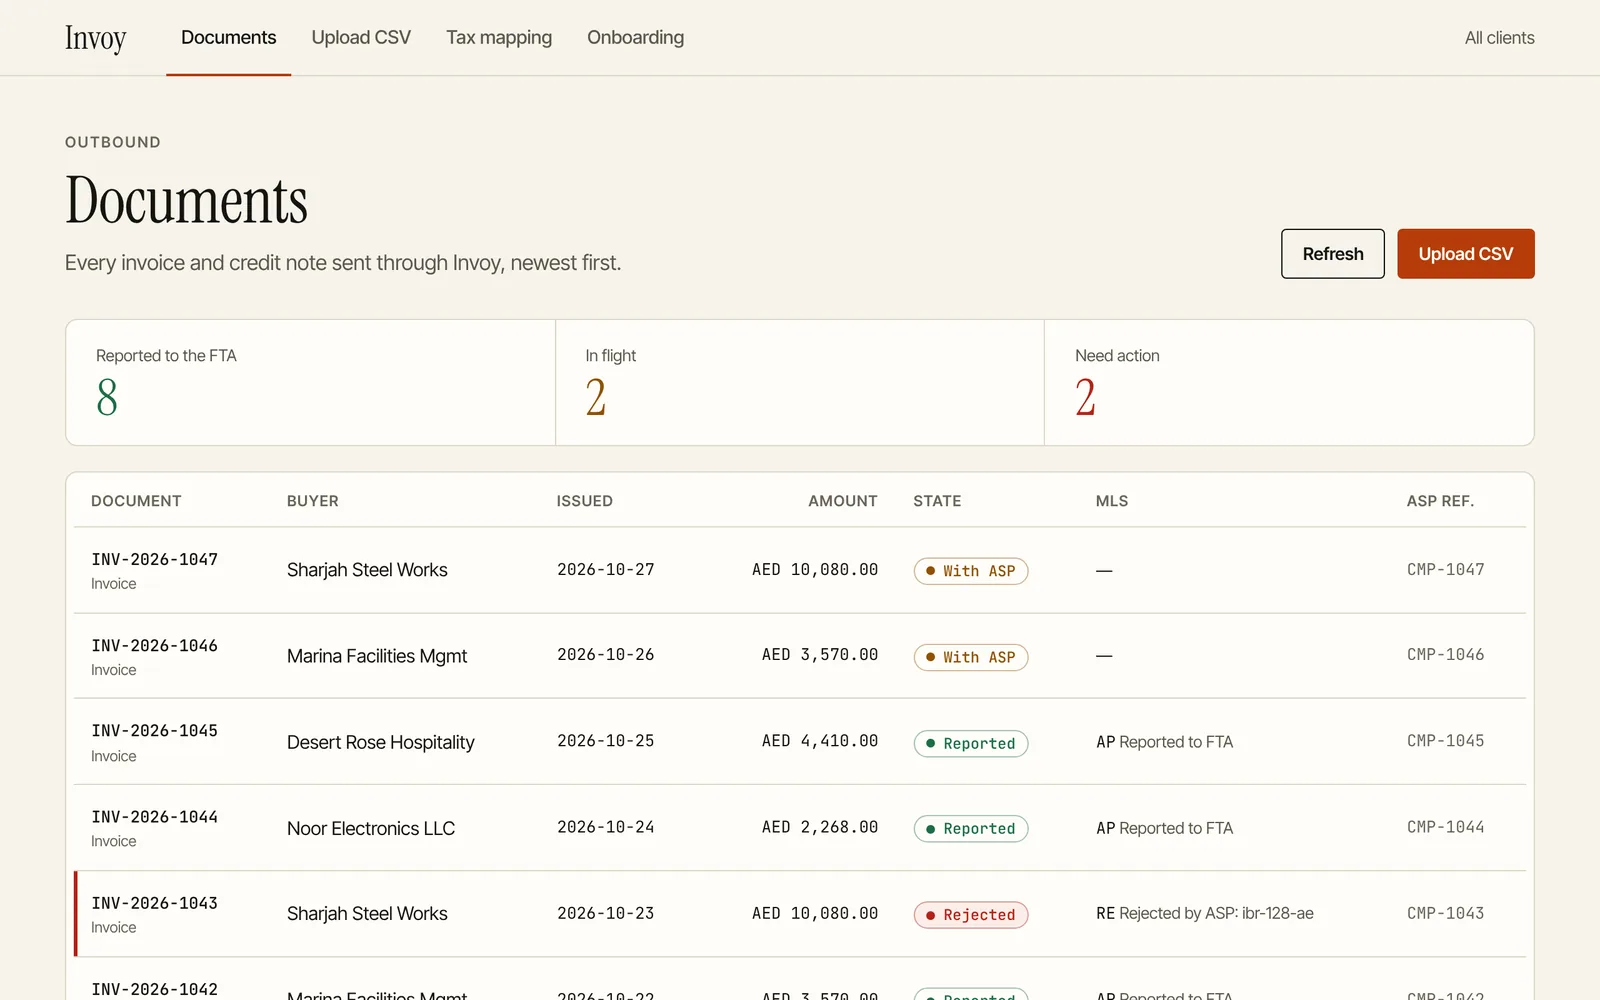
Task: Open document INV-2026-1045
Action: click(154, 731)
